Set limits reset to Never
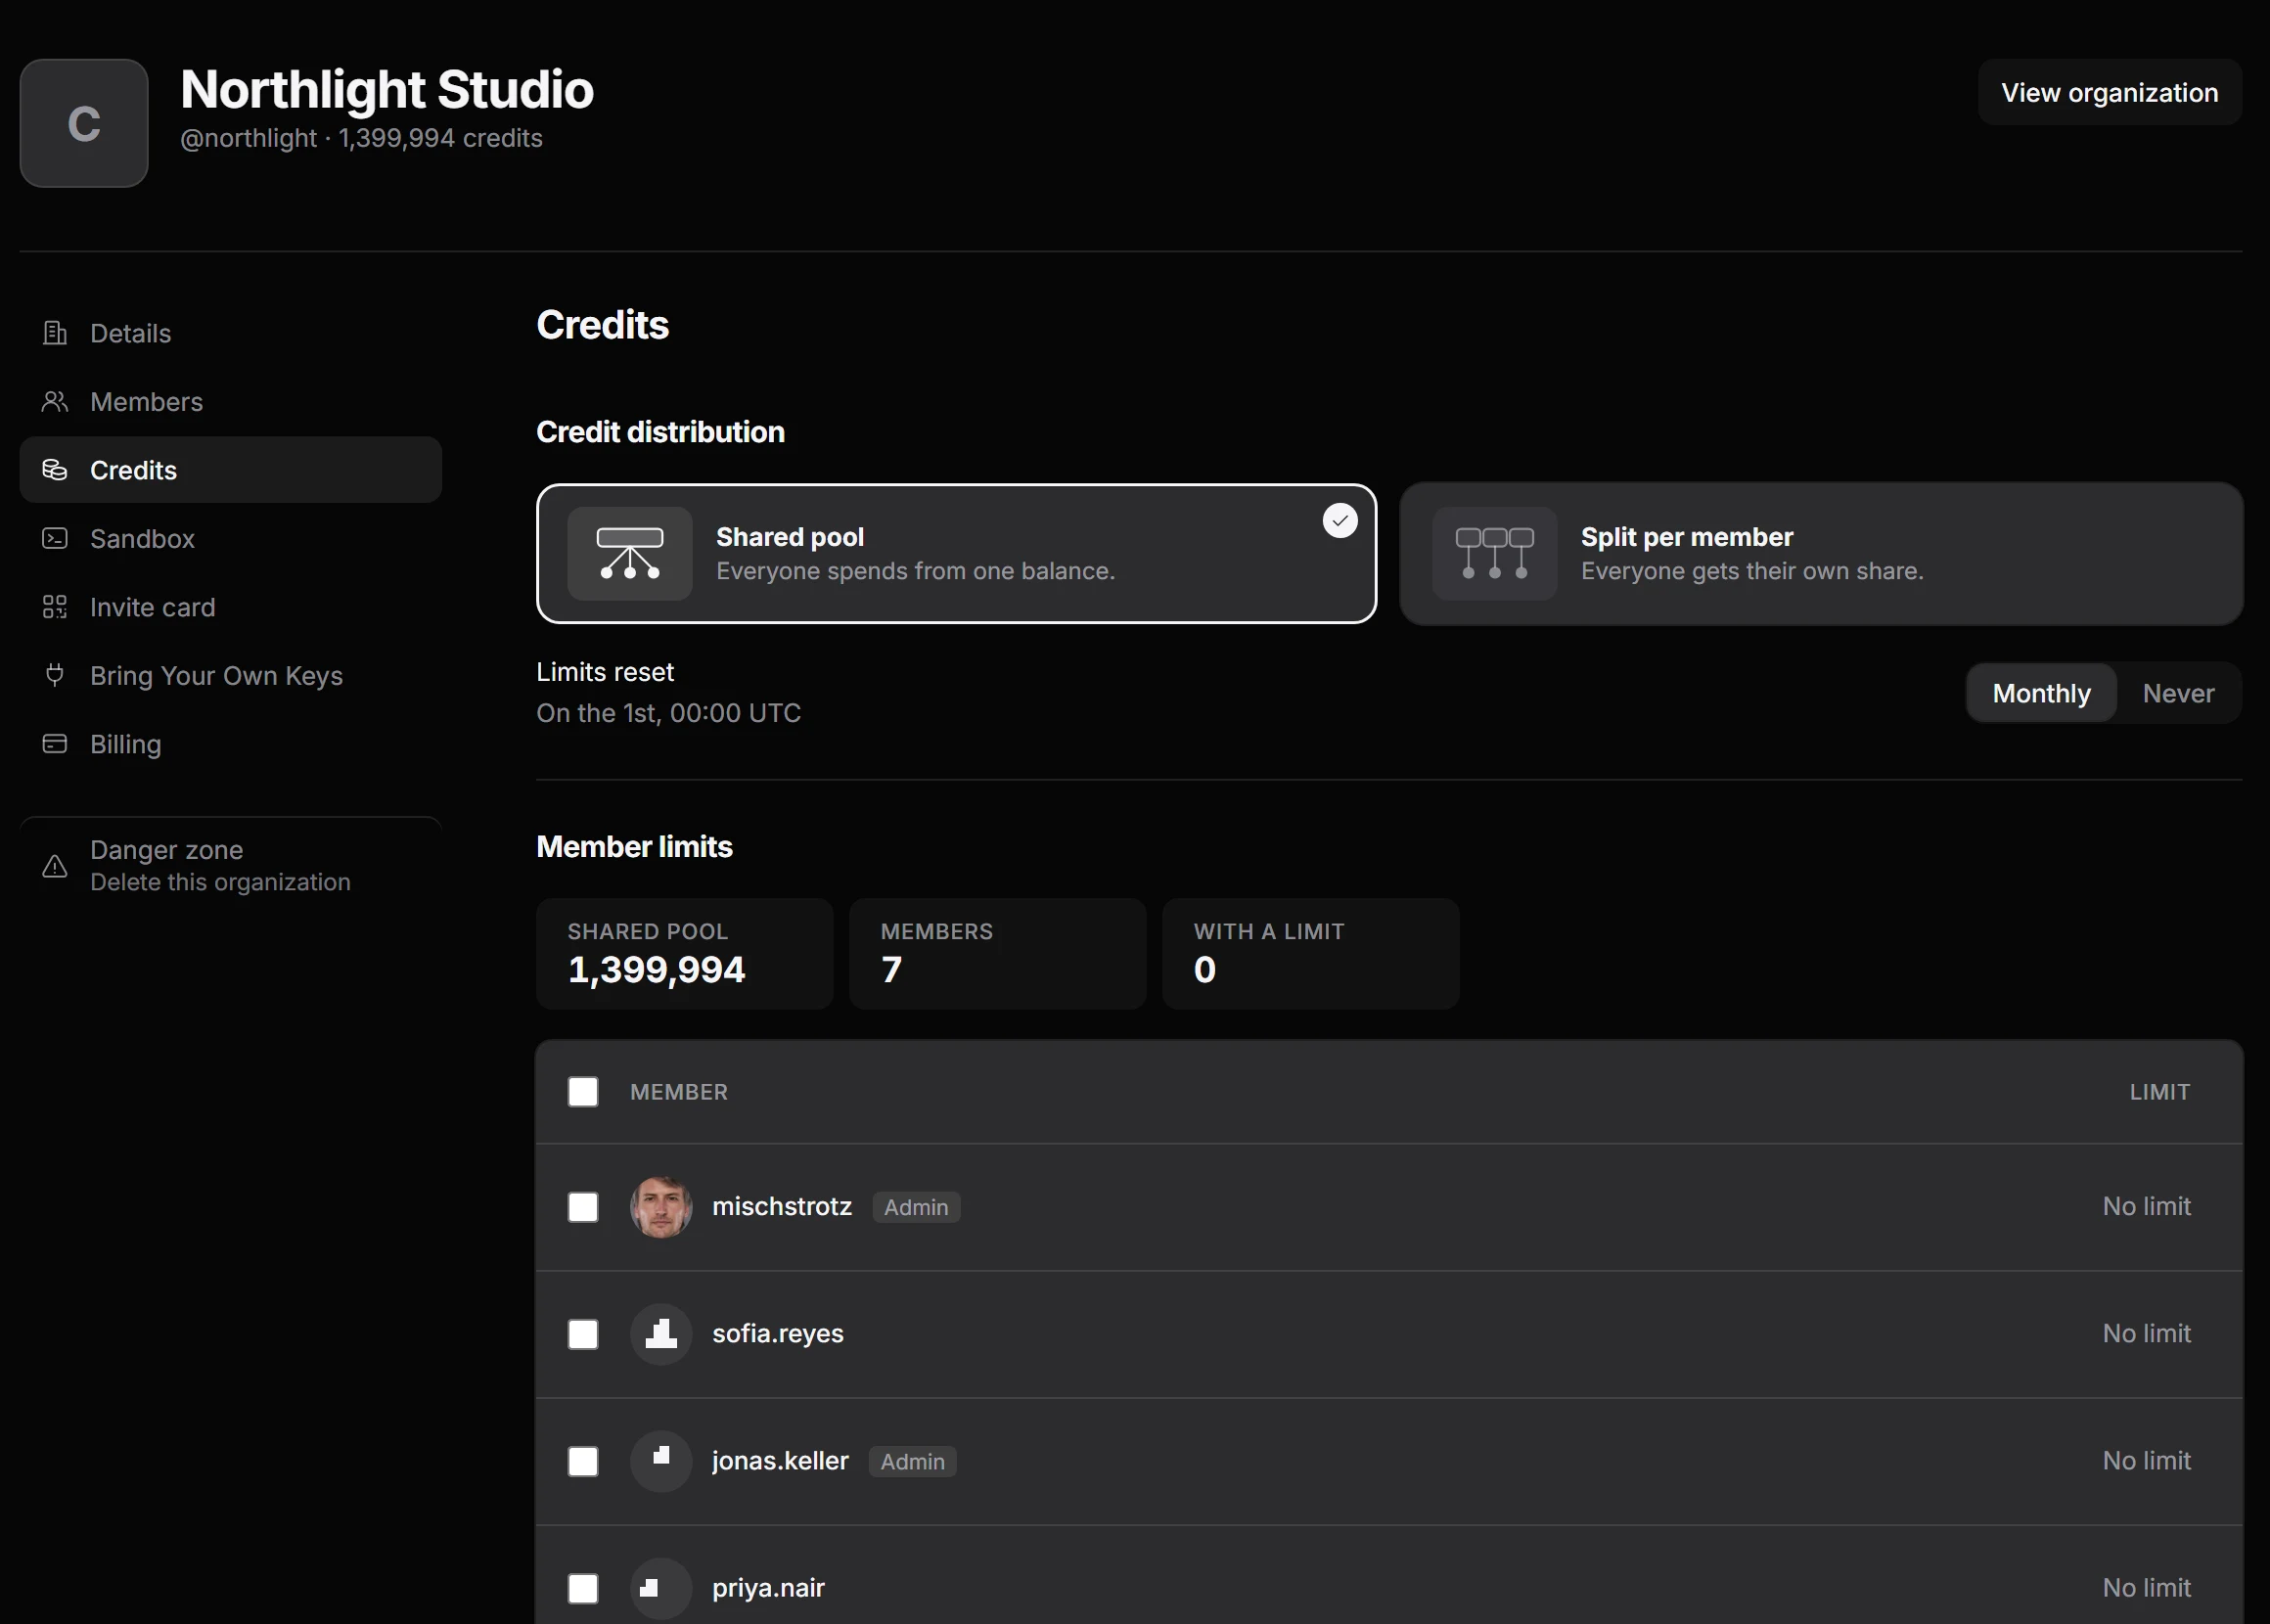 2178,693
